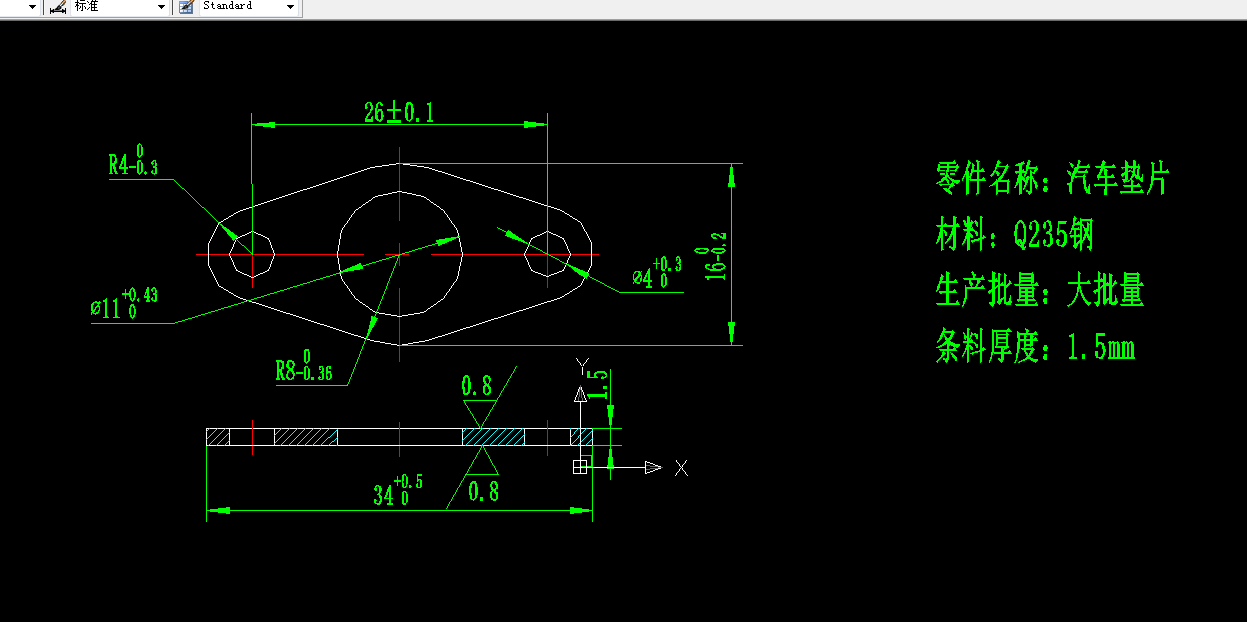This screenshot has height=622, width=1247.
Task: Open the Dimension Style manager icon
Action: 57,6
